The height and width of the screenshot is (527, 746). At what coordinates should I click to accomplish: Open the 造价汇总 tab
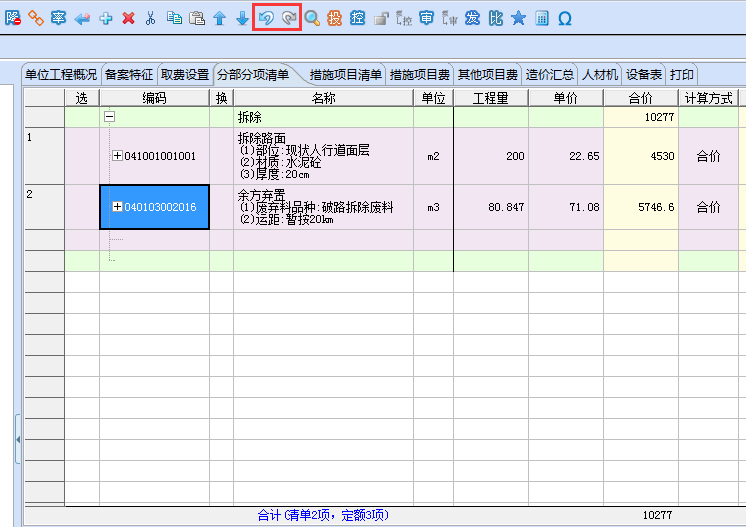click(x=550, y=75)
